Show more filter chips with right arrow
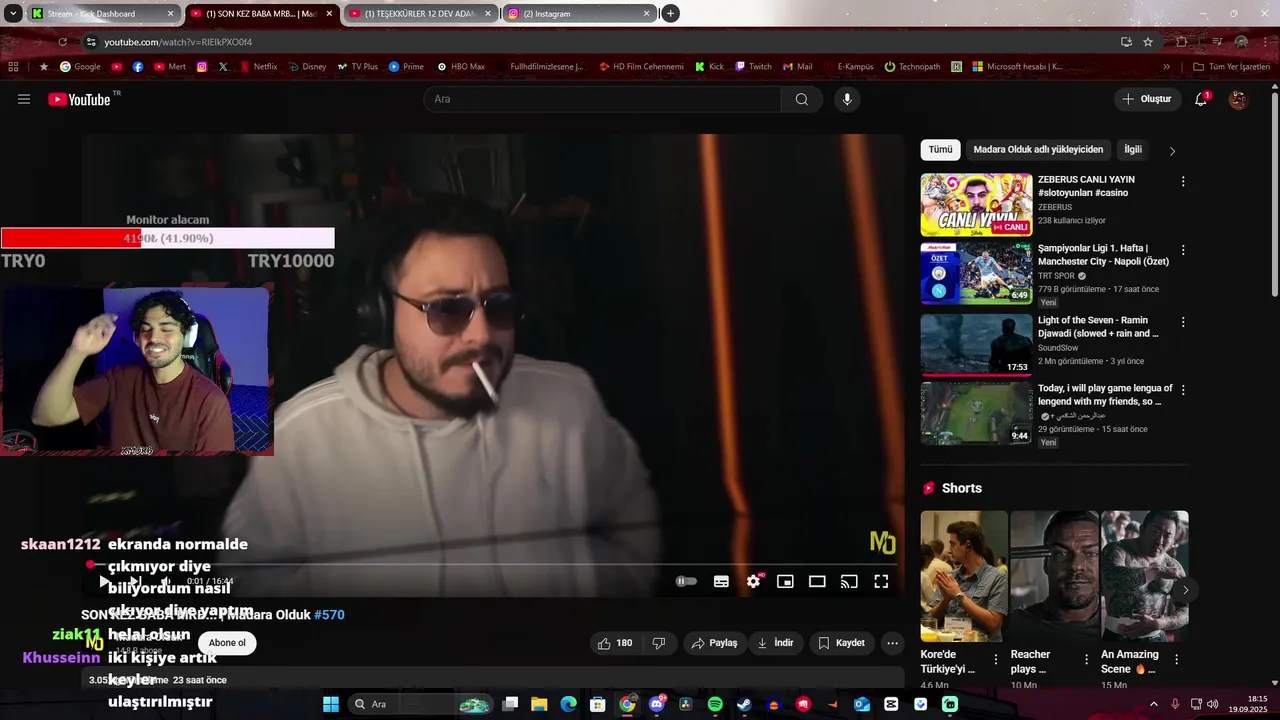The height and width of the screenshot is (720, 1280). [1172, 151]
